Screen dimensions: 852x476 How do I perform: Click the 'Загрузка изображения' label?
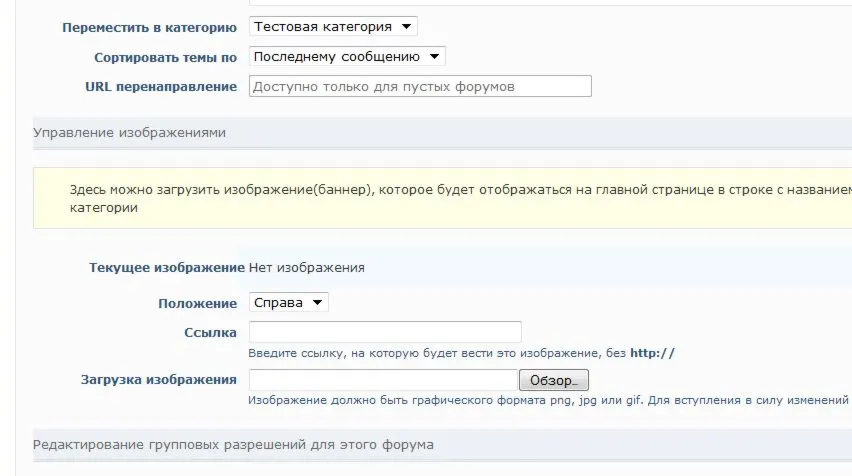coord(158,380)
